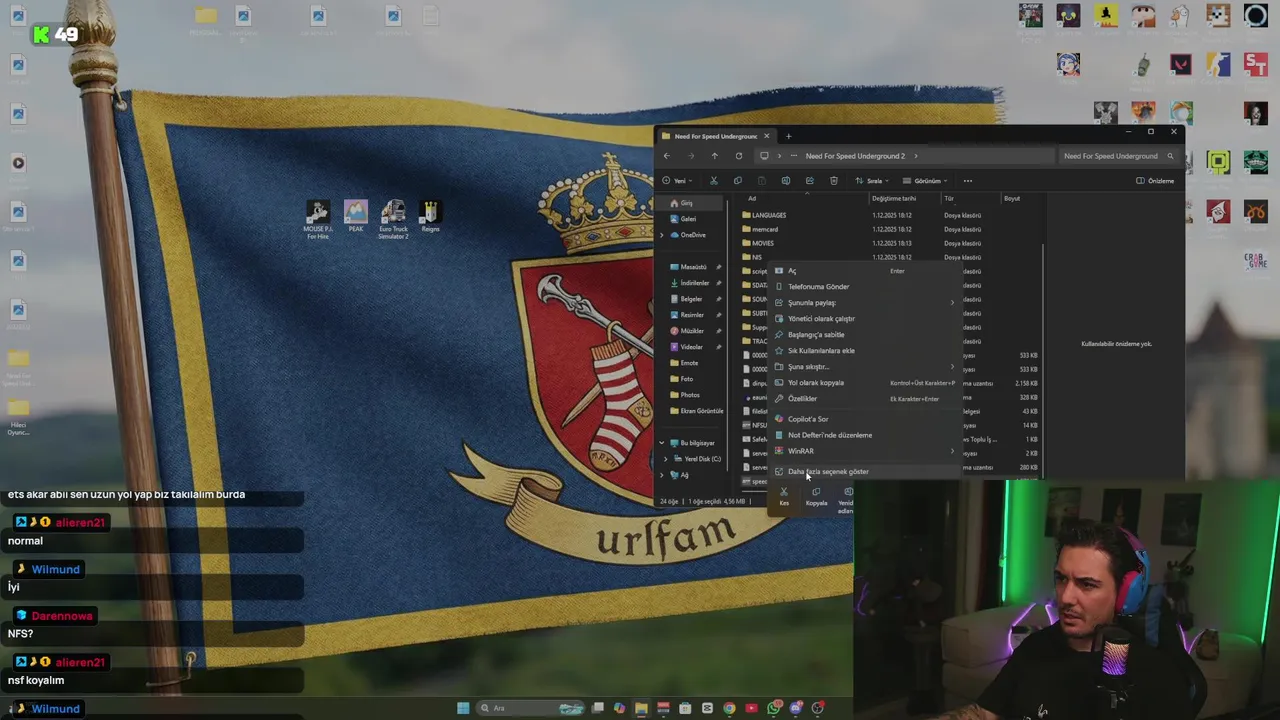Open the Need For Speed Underground search field

coord(1118,156)
